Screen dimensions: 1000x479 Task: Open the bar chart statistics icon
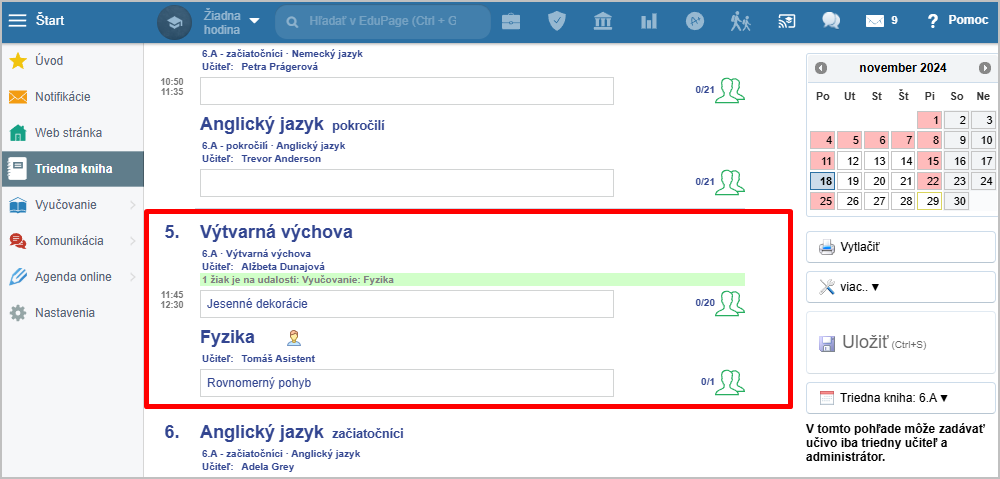click(x=649, y=21)
